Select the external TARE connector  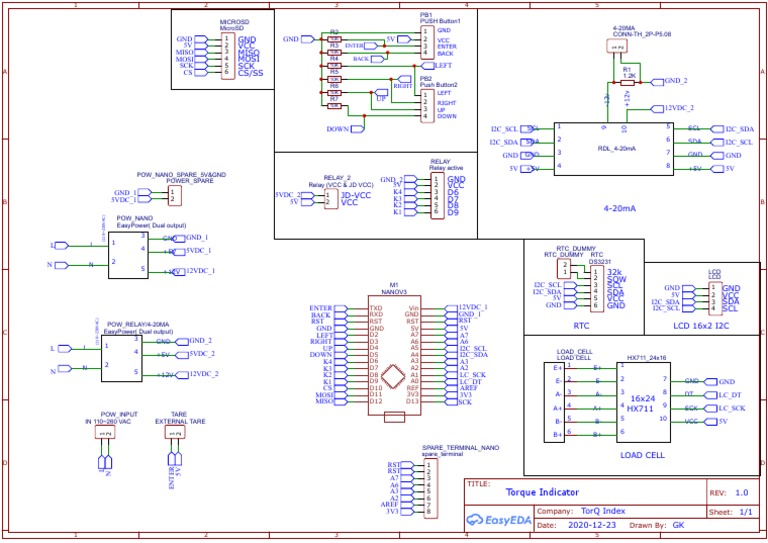[177, 435]
